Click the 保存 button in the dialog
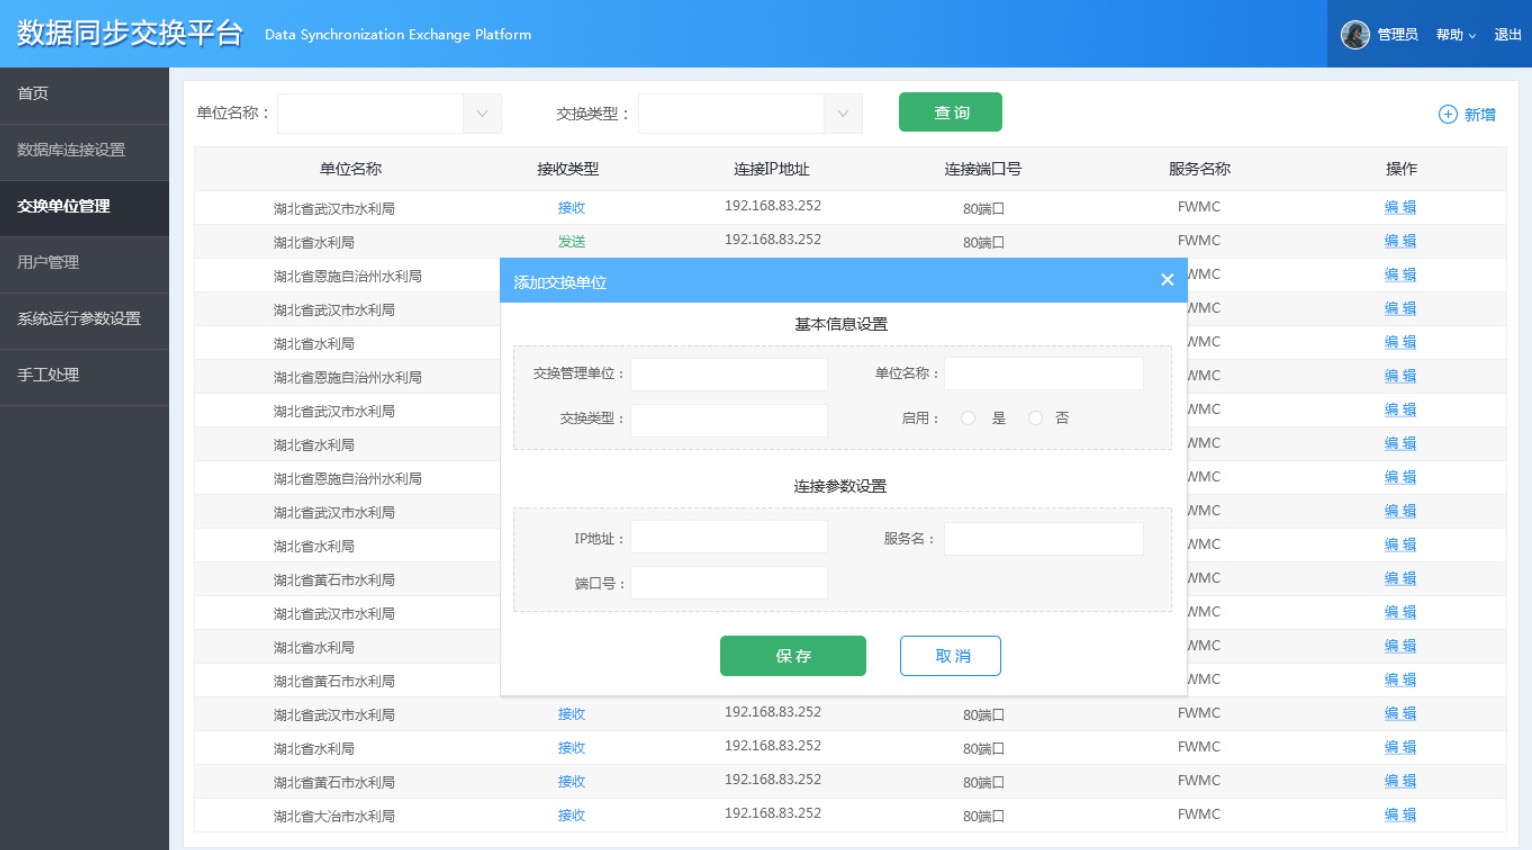Image resolution: width=1532 pixels, height=850 pixels. click(792, 655)
